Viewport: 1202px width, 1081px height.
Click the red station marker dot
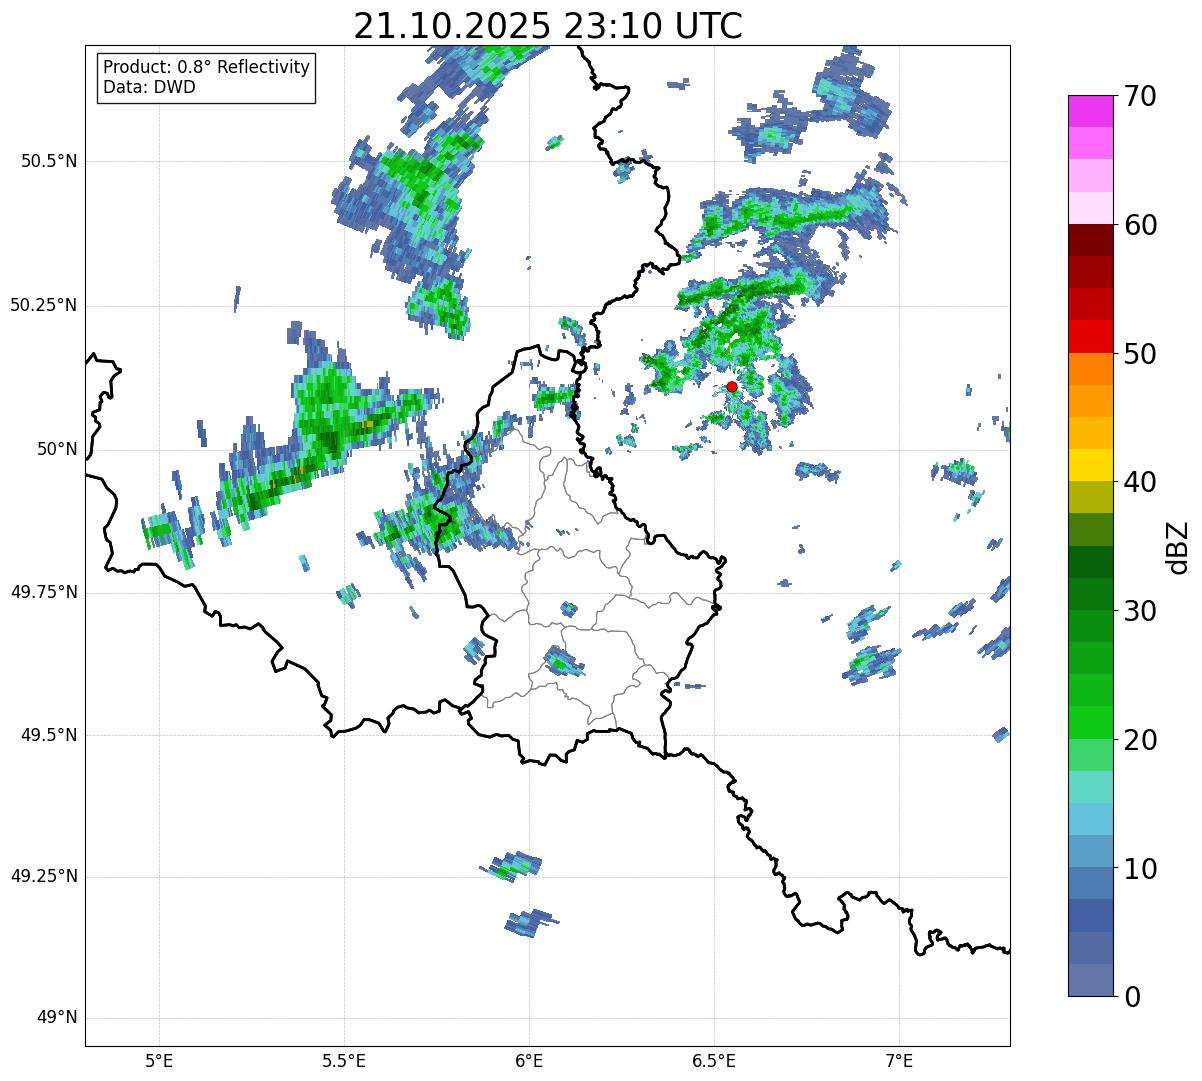pyautogui.click(x=732, y=386)
